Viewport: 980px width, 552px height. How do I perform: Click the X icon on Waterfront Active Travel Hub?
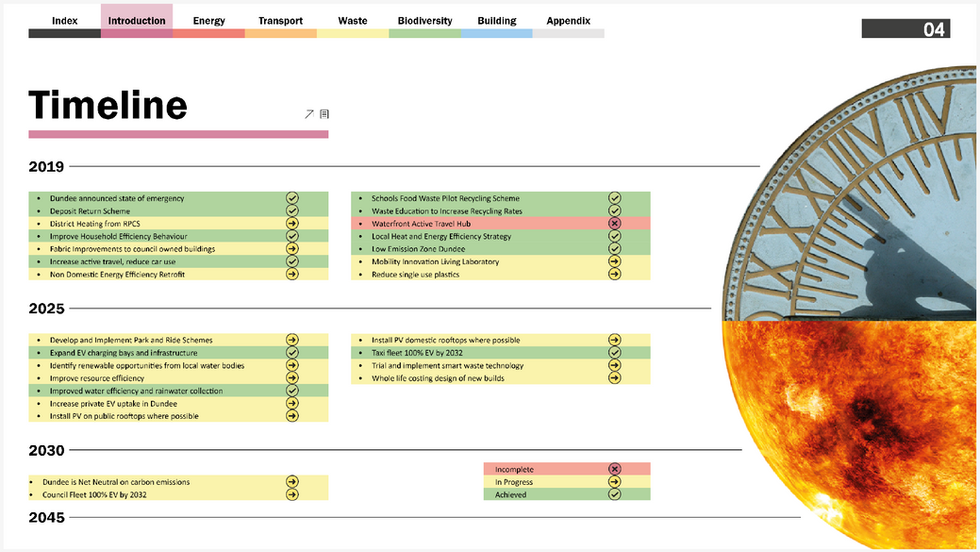614,223
